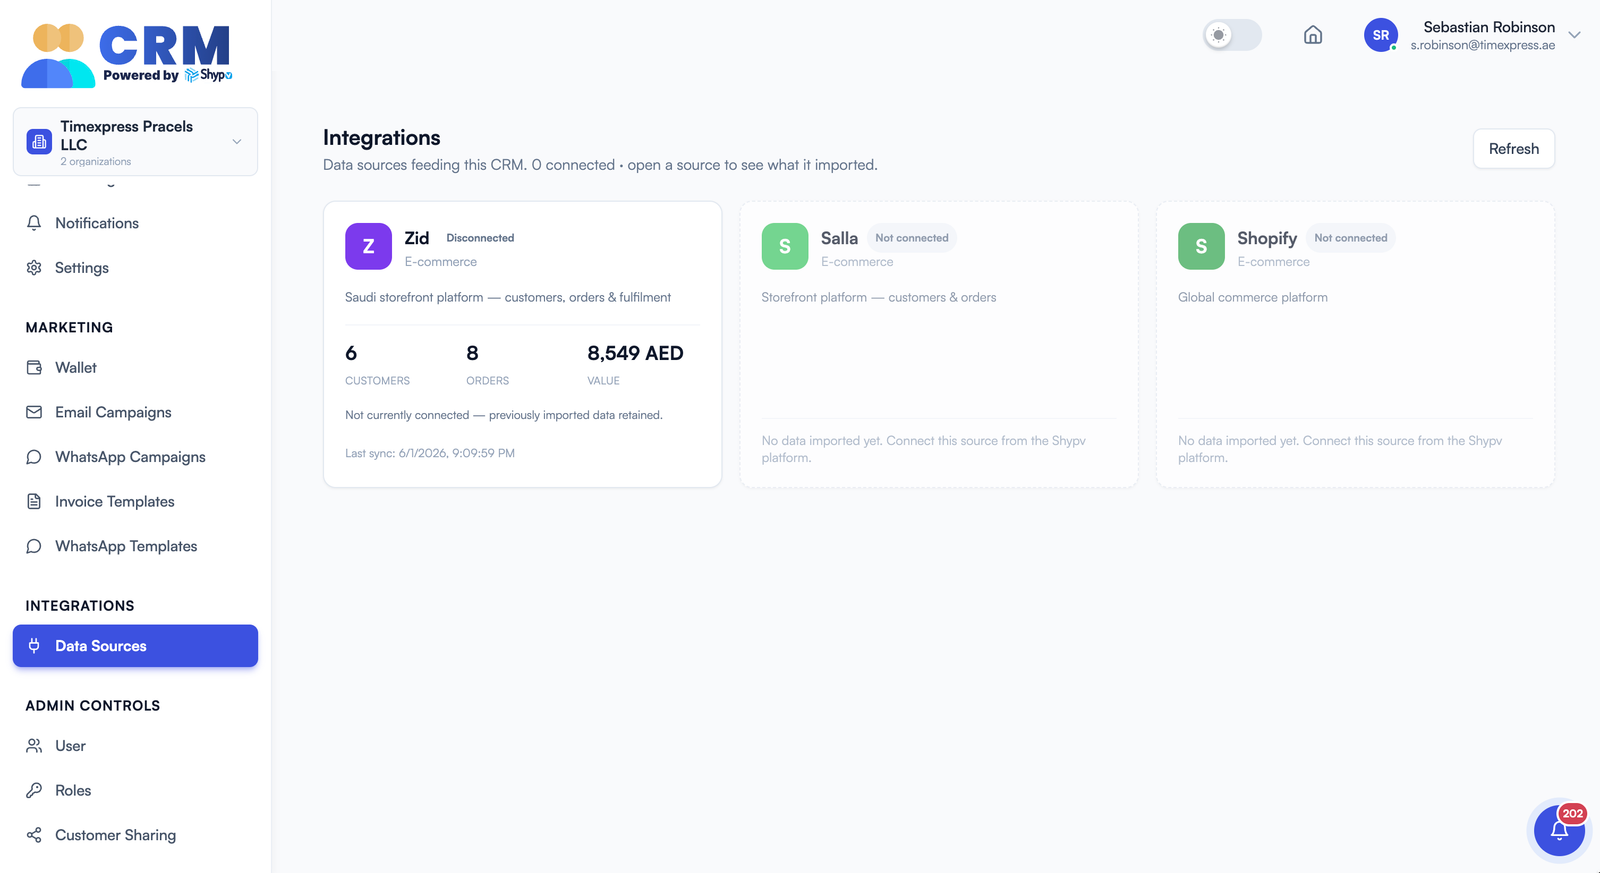Click the Last sync timestamp text
This screenshot has height=873, width=1600.
coord(430,453)
